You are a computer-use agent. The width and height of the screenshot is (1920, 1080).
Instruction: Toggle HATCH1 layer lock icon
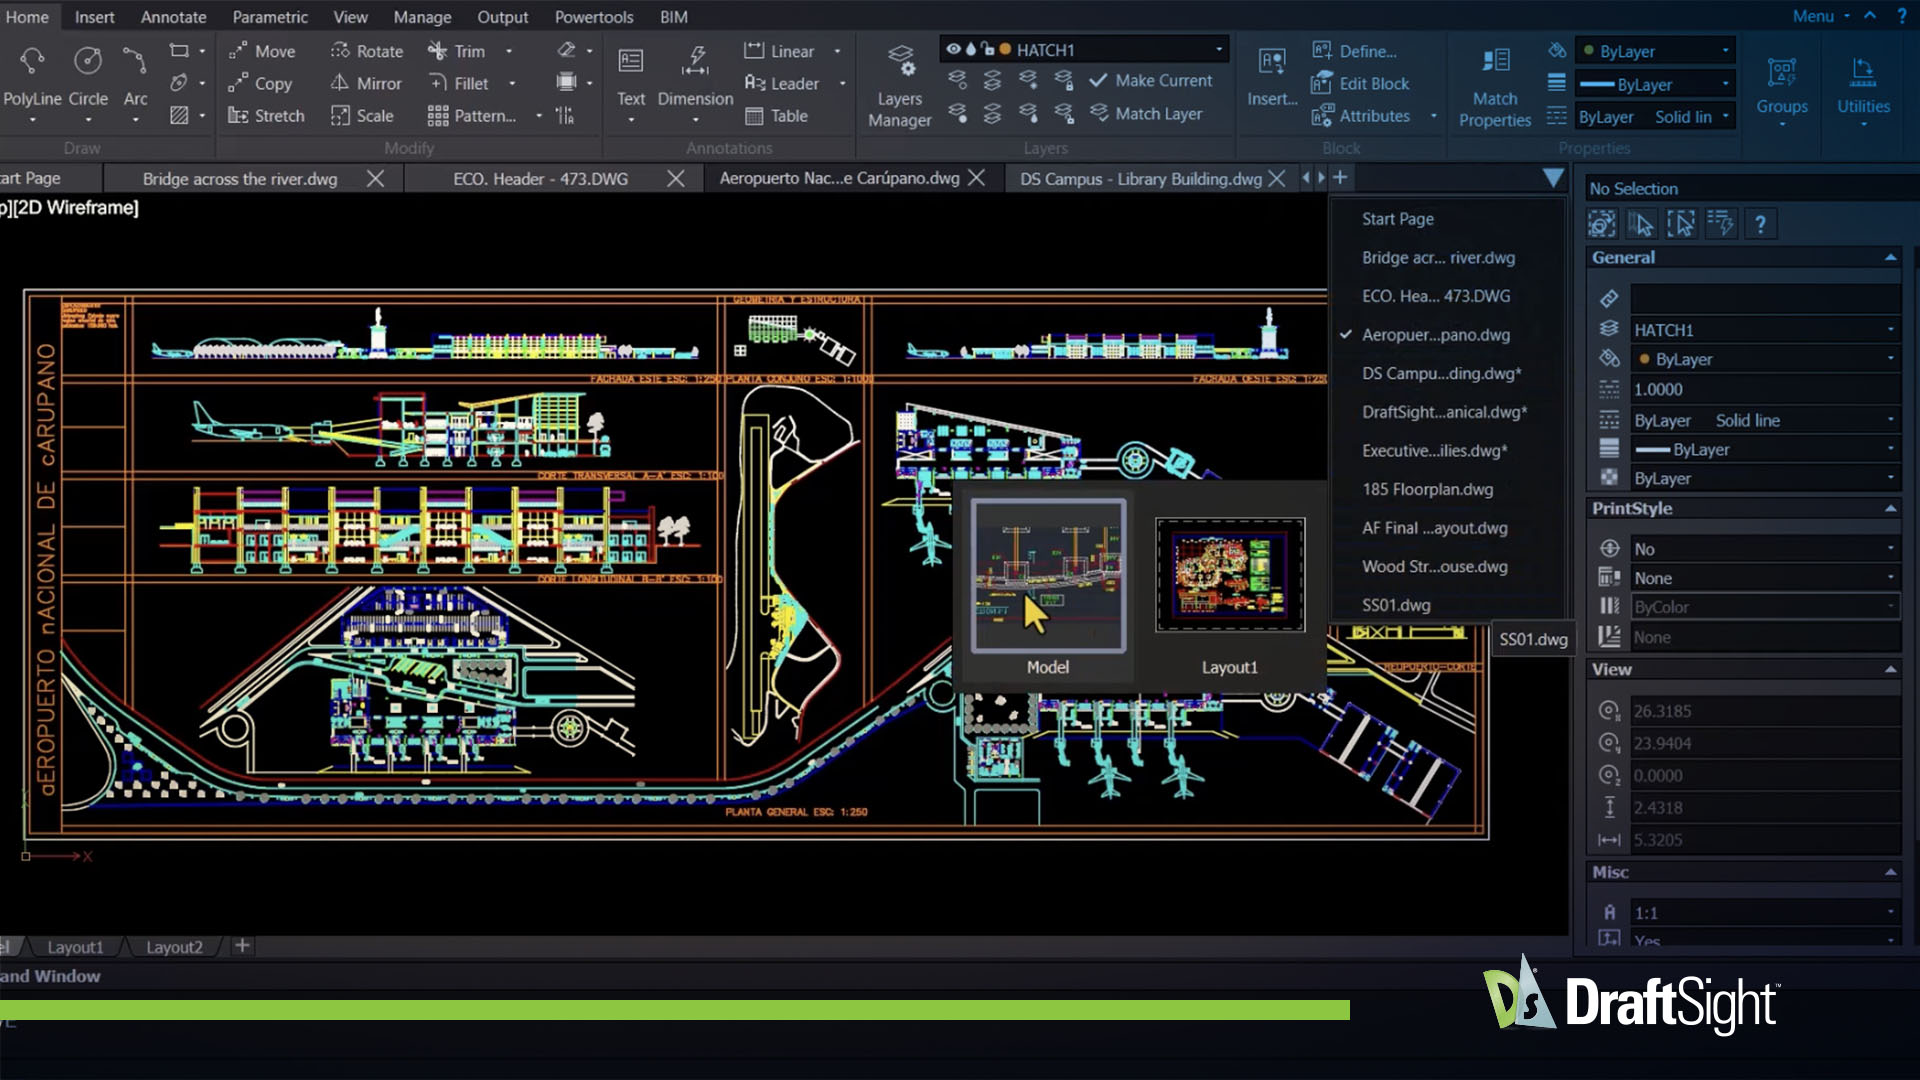click(x=988, y=49)
